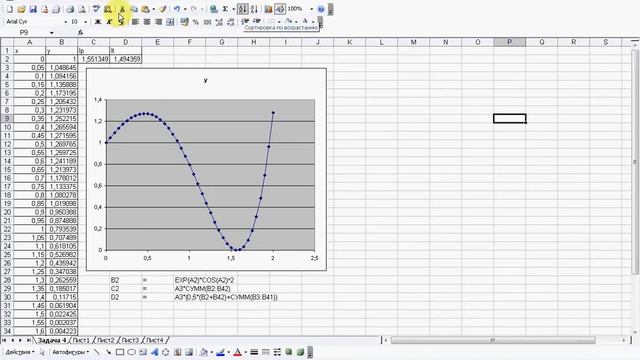Activate Format Painter brush

(x=163, y=9)
